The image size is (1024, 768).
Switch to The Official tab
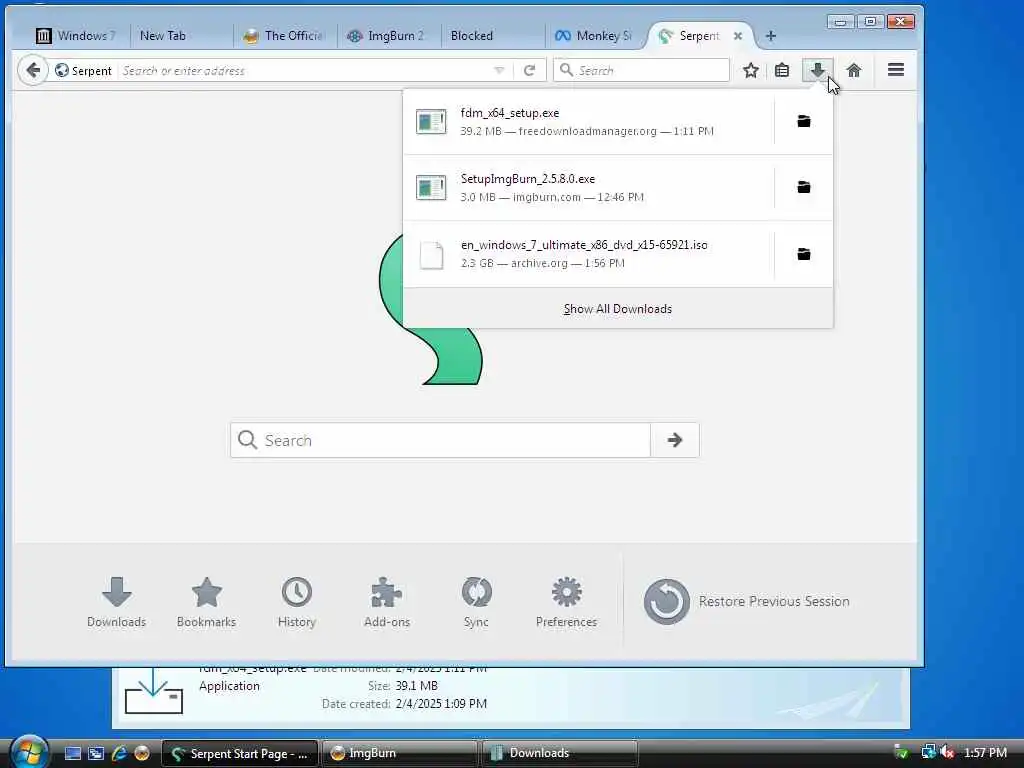(x=285, y=36)
